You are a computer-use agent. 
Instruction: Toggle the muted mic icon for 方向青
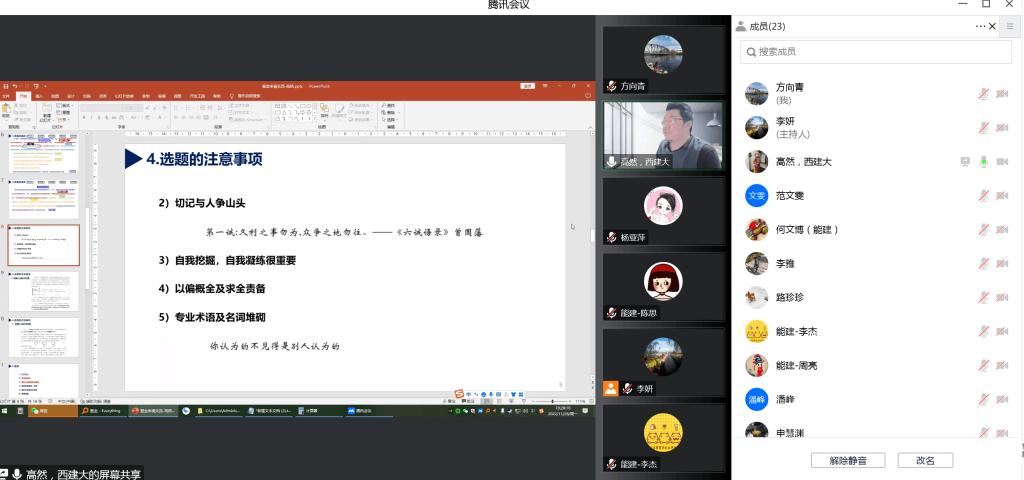[x=984, y=94]
